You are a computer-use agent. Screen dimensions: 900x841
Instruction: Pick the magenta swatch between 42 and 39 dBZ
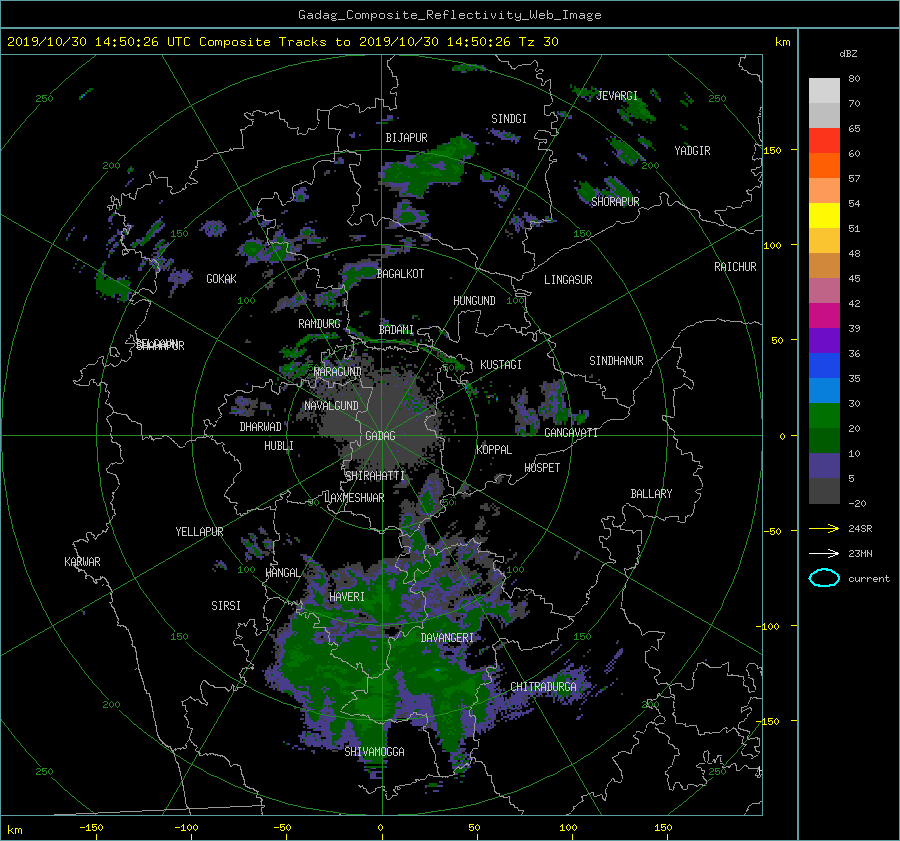[824, 315]
